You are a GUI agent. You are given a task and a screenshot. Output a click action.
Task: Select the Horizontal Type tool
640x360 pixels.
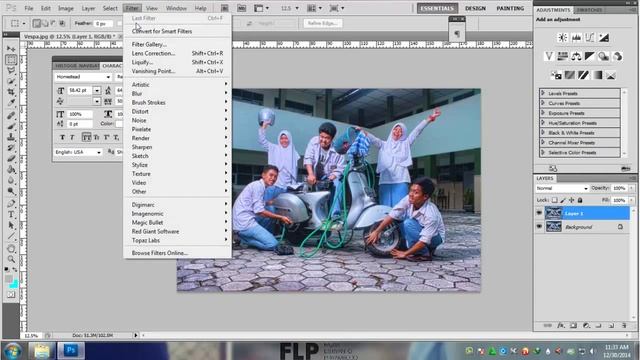[x=11, y=214]
